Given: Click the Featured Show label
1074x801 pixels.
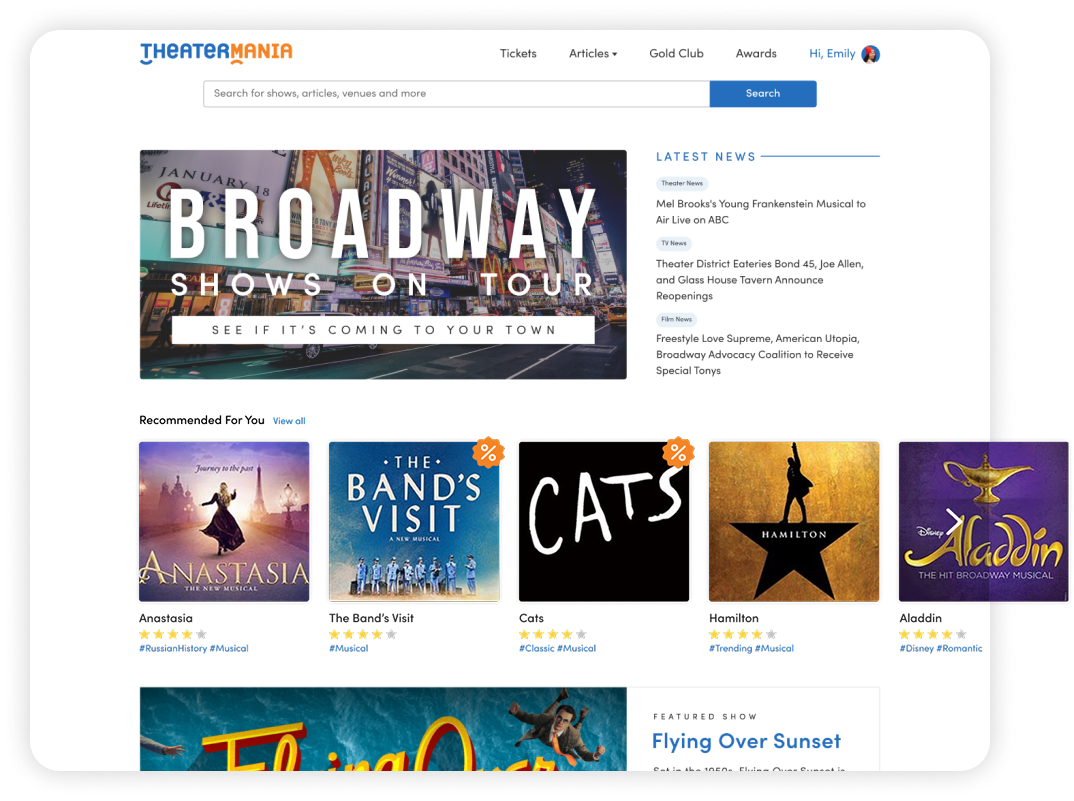Looking at the screenshot, I should (x=705, y=717).
